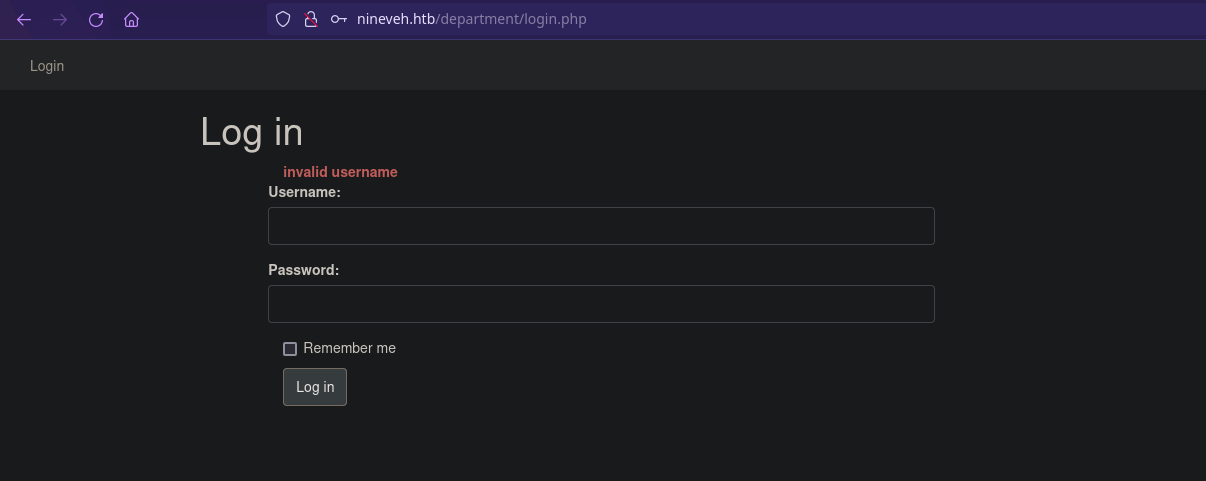Click the 'Username:' field label

(304, 192)
